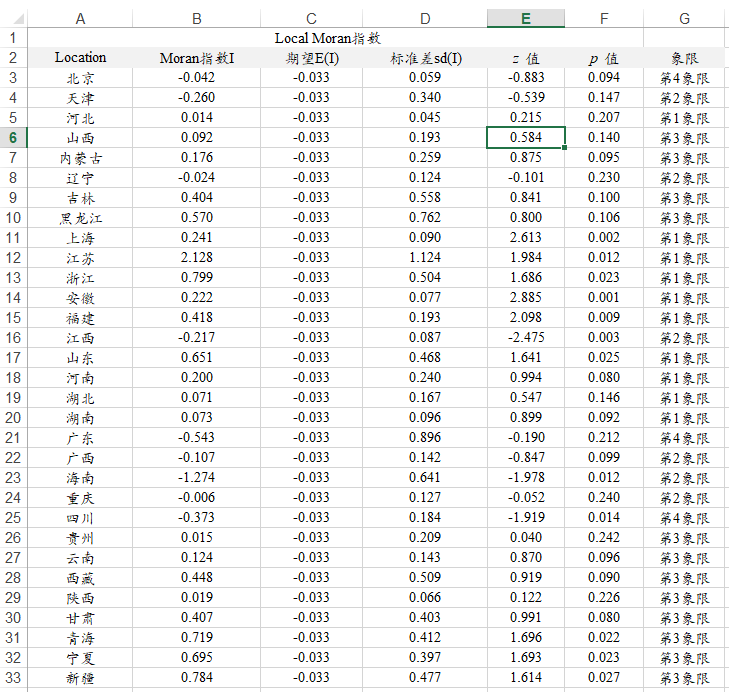The width and height of the screenshot is (729, 692).
Task: Select the cell containing 新疆
Action: pyautogui.click(x=80, y=678)
